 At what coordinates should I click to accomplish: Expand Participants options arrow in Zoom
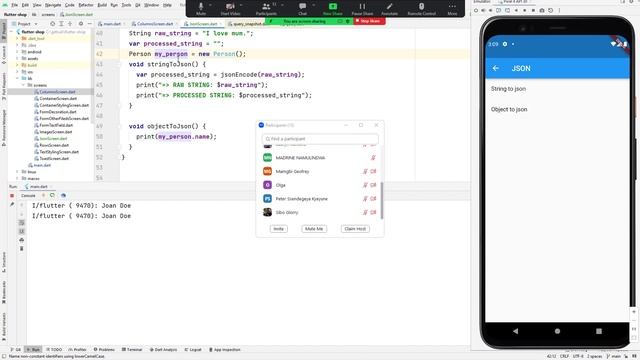(282, 5)
